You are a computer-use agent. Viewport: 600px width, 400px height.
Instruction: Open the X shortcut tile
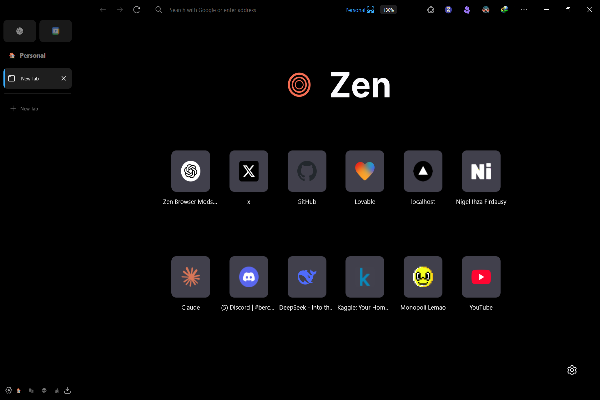coord(249,171)
